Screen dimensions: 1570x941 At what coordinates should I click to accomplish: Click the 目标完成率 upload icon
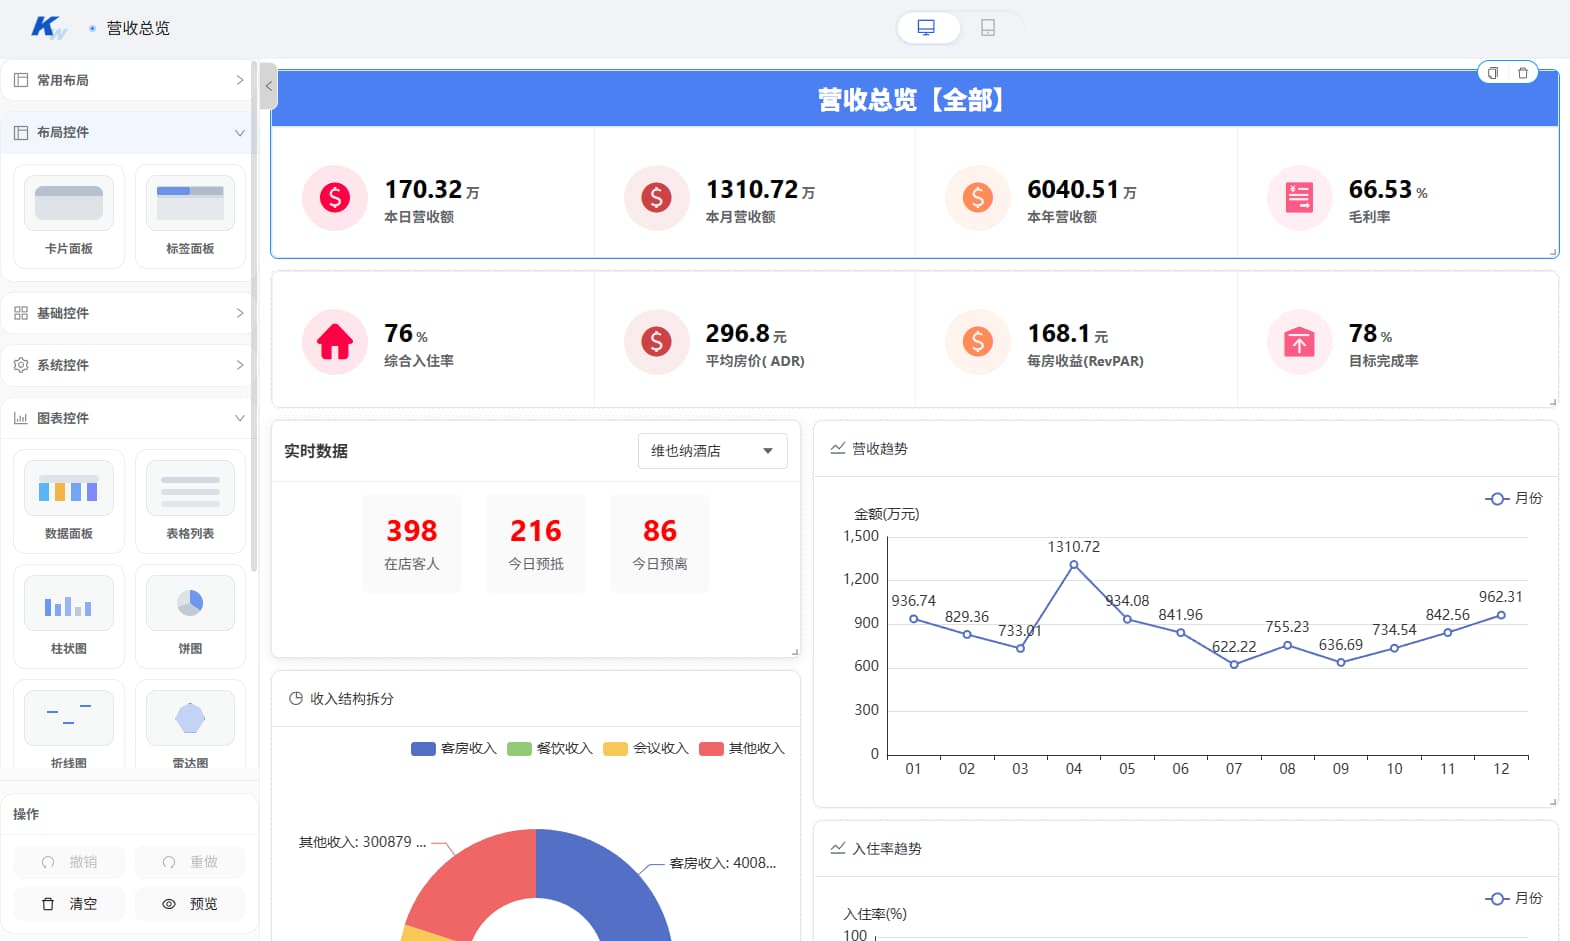pyautogui.click(x=1299, y=342)
